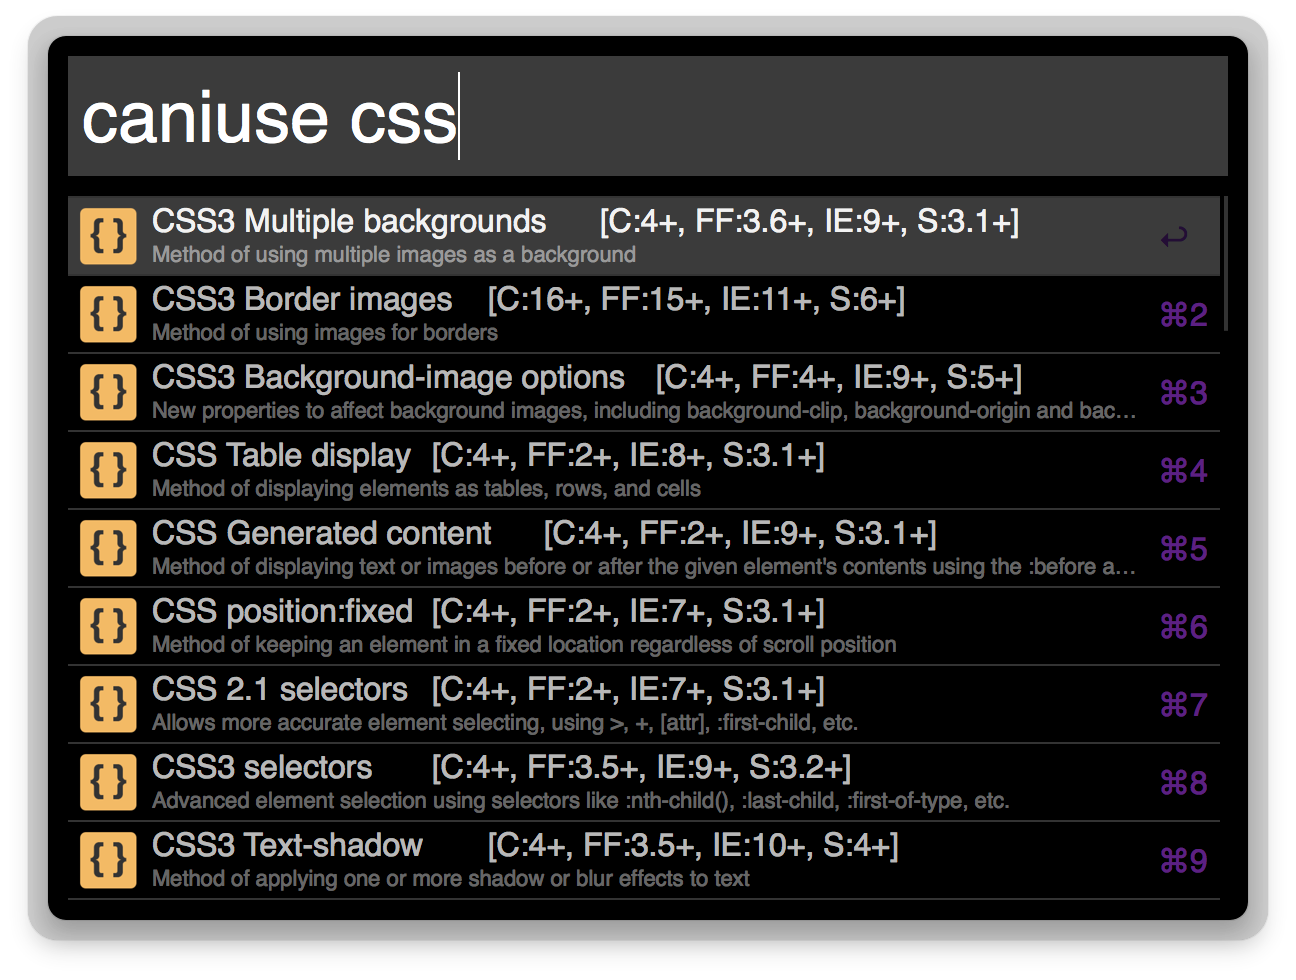The image size is (1296, 980).
Task: Click the ⌘3 shortcut label
Action: click(x=1184, y=393)
